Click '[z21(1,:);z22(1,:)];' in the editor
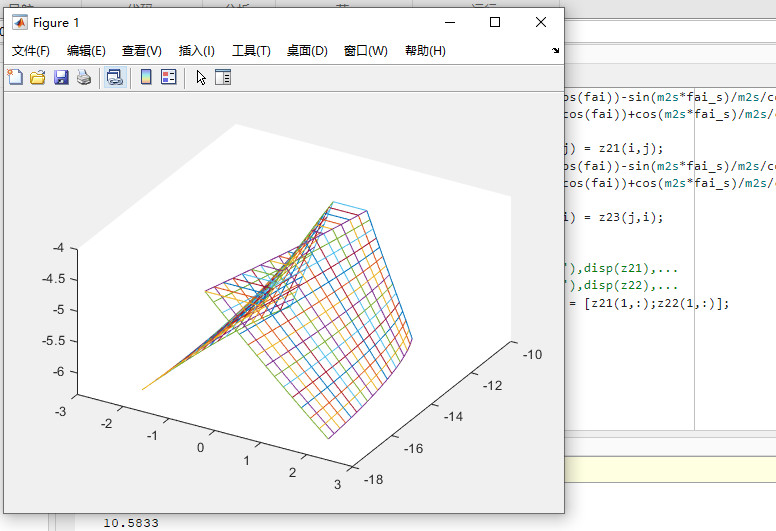776x531 pixels. coord(656,303)
